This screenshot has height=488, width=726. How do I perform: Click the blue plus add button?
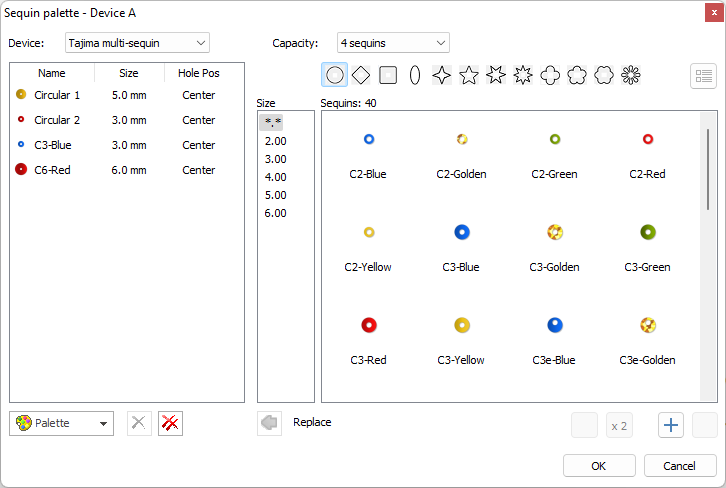click(671, 425)
